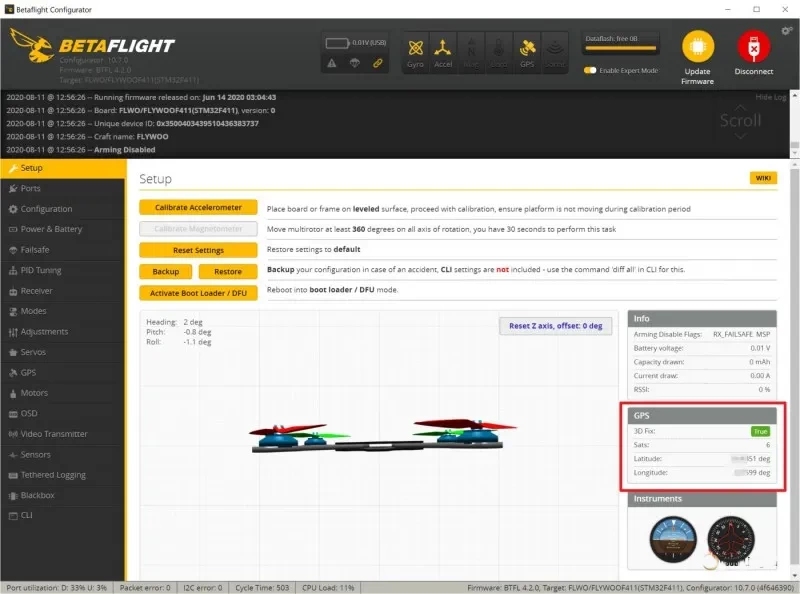Open the Ports tab
The width and height of the screenshot is (800, 594).
[x=62, y=189]
